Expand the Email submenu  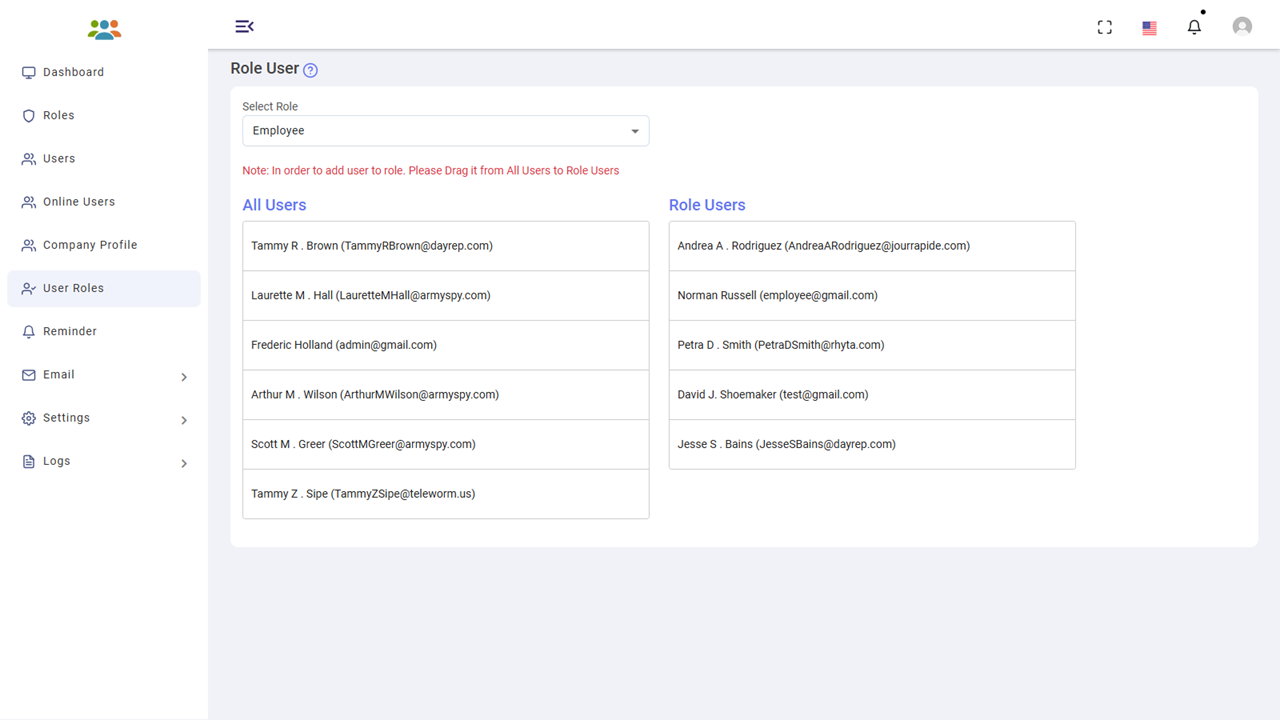click(x=183, y=377)
